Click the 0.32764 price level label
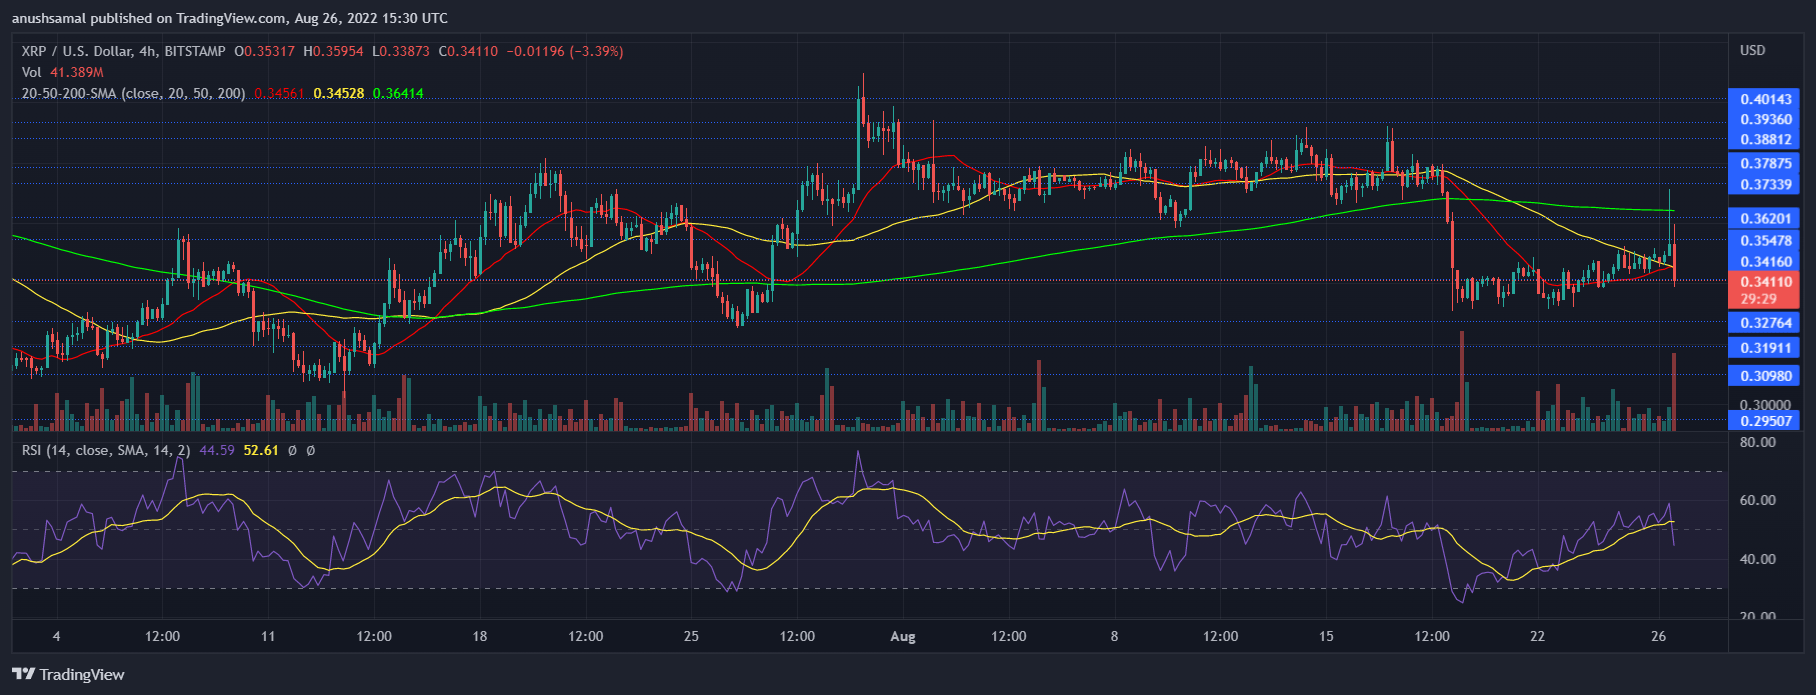 coord(1766,323)
